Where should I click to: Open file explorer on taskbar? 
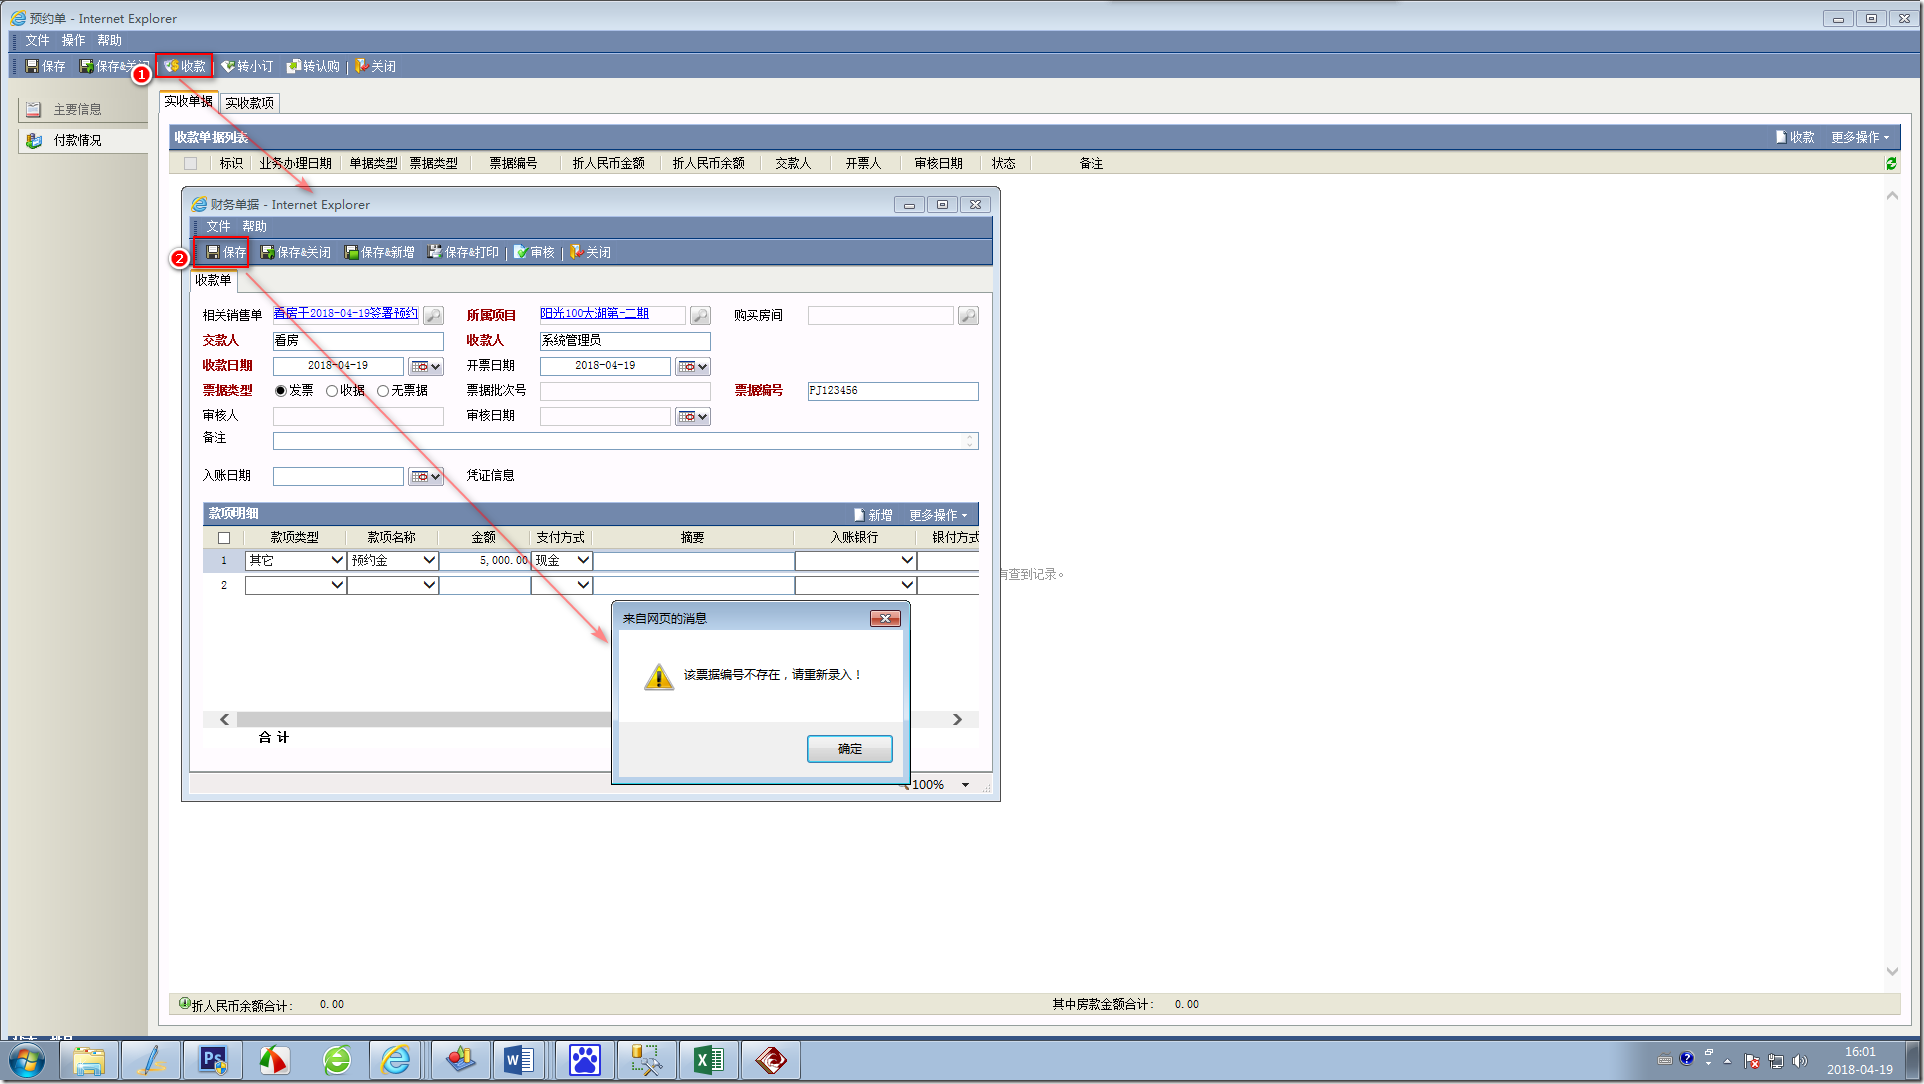[x=89, y=1060]
